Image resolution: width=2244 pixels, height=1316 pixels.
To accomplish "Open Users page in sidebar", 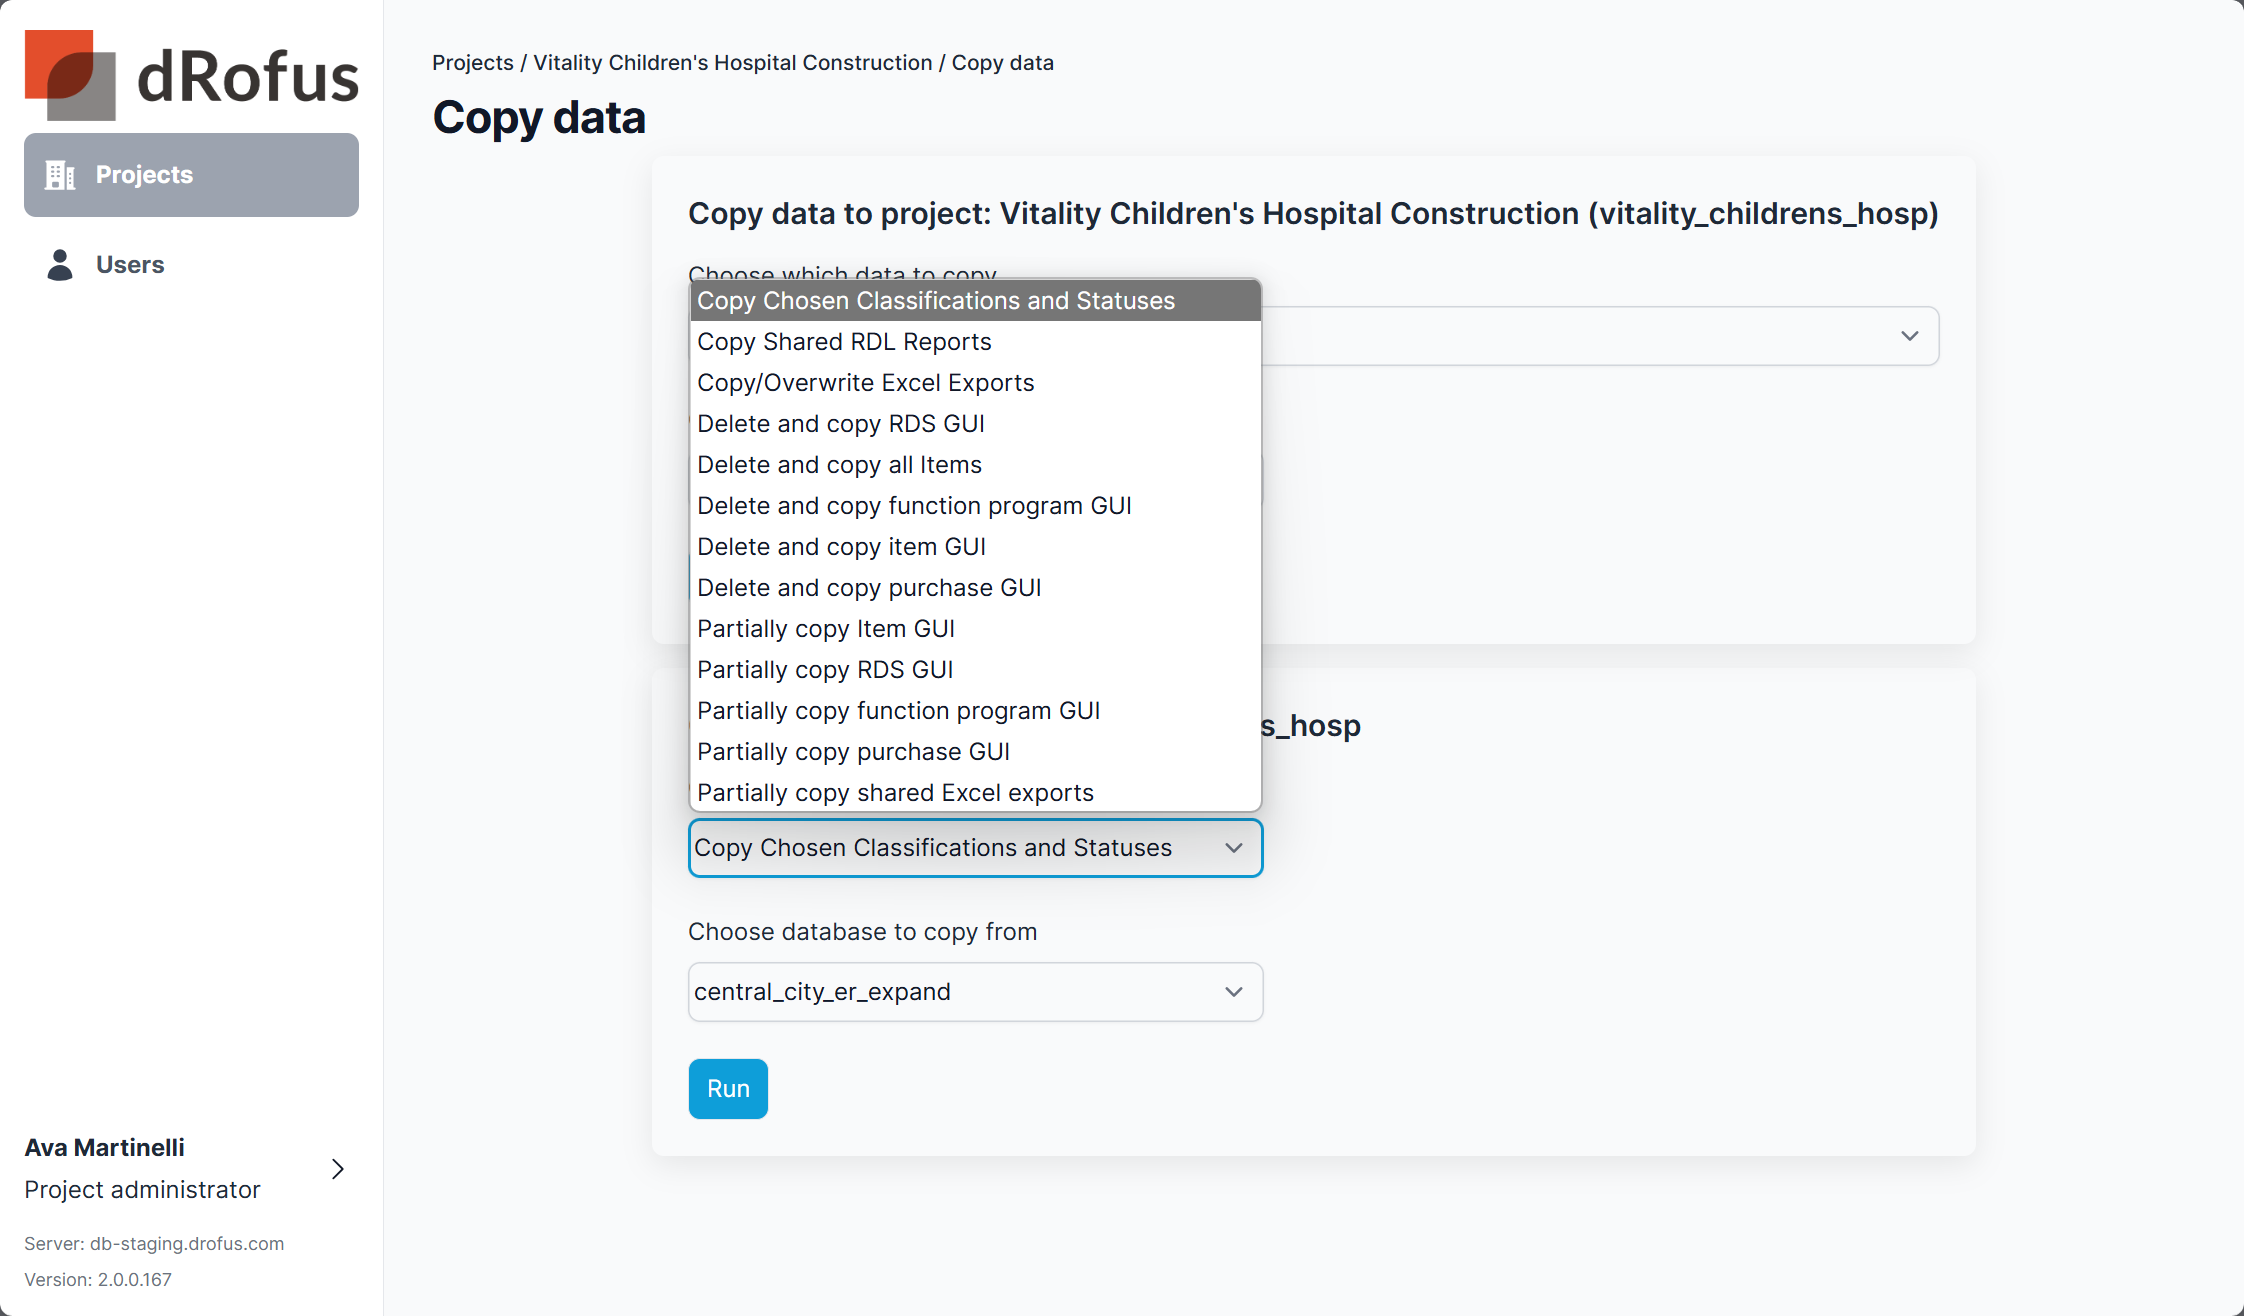I will coord(130,265).
